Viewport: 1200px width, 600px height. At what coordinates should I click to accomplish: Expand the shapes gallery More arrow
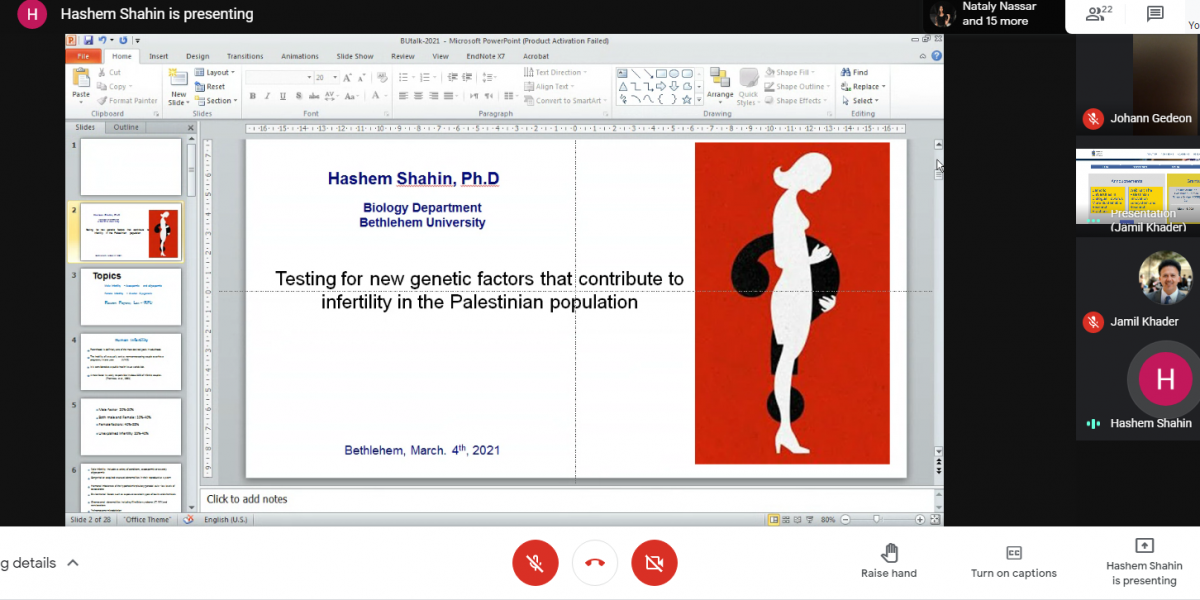[698, 100]
